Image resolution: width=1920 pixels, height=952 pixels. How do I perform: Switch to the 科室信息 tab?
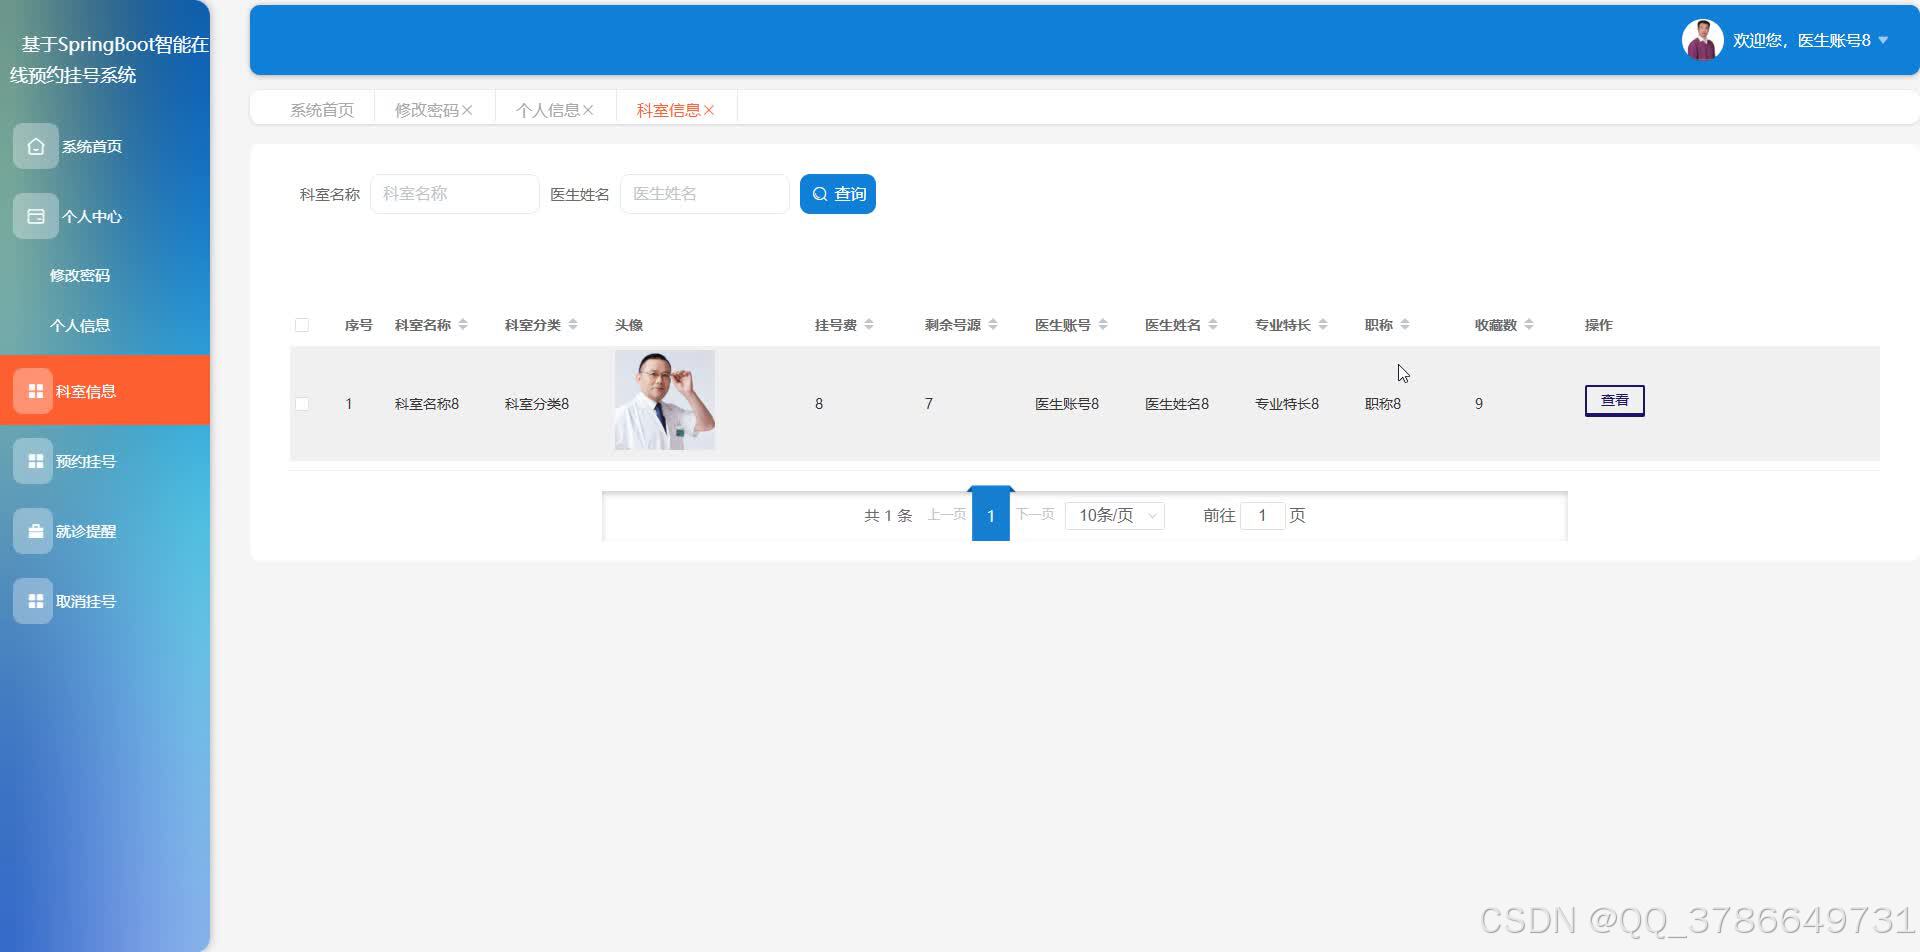click(669, 110)
